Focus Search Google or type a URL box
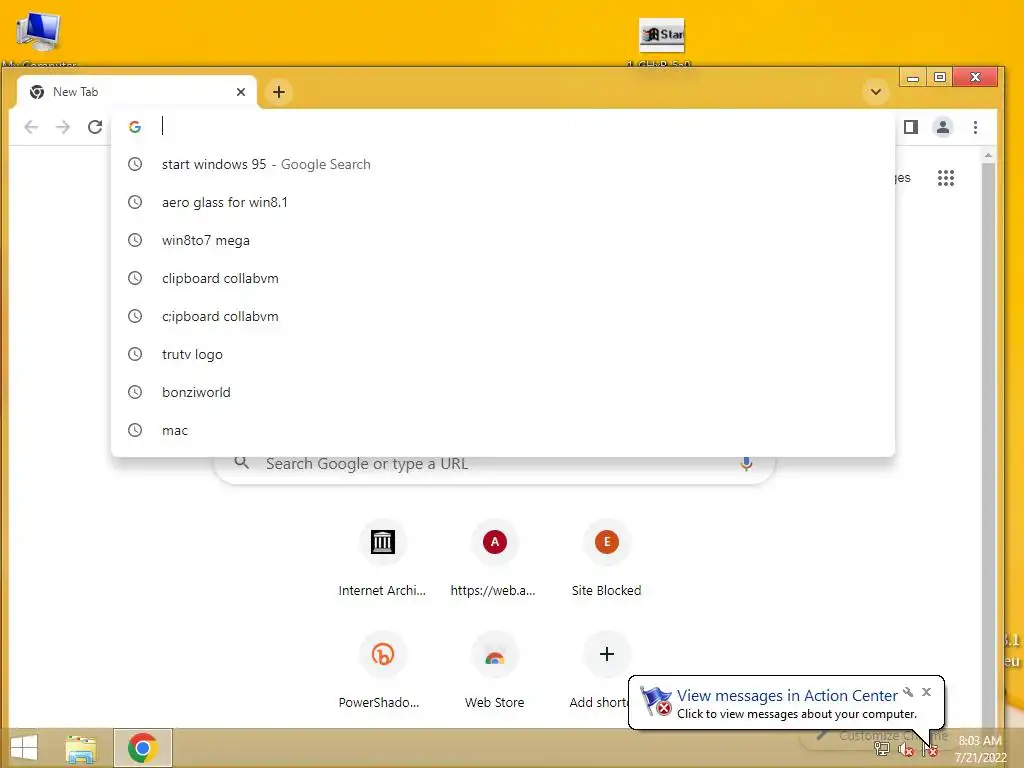The height and width of the screenshot is (768, 1024). pyautogui.click(x=494, y=464)
